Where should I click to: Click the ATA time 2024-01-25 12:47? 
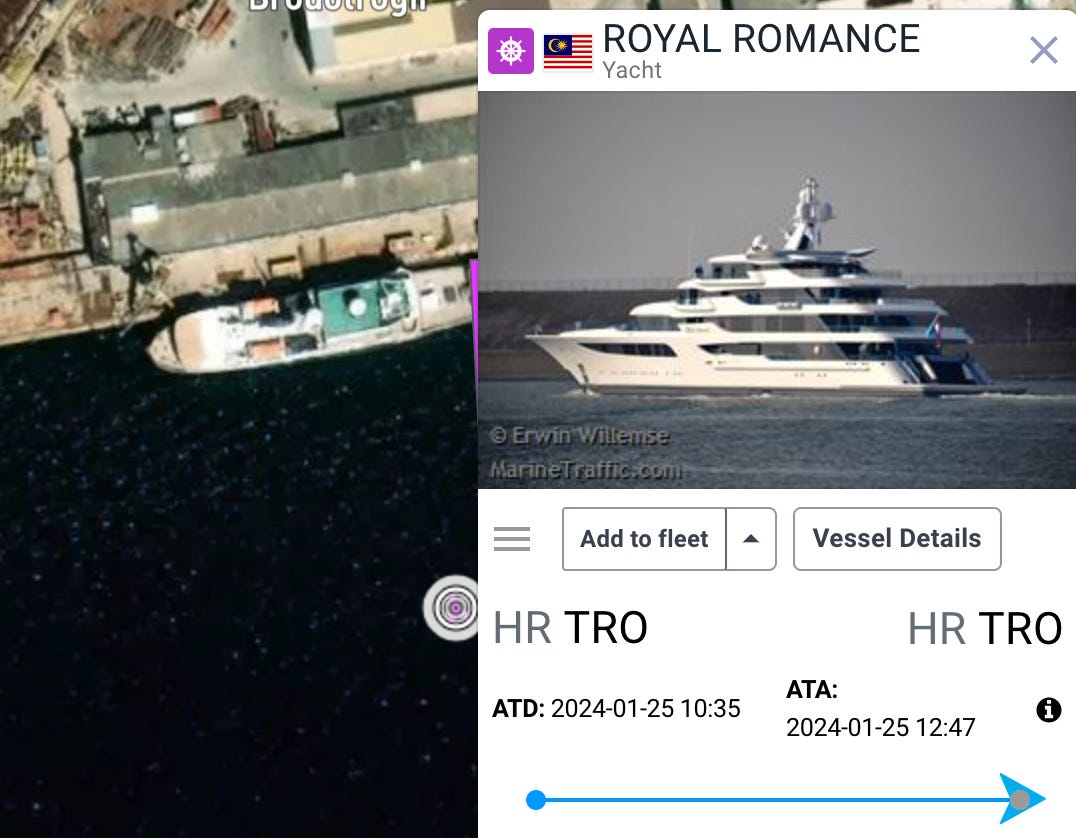(x=880, y=728)
